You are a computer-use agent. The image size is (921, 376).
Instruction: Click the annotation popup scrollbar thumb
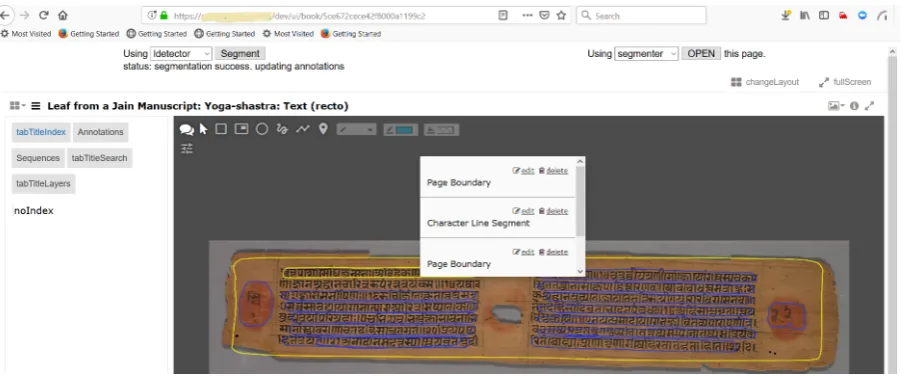click(580, 201)
